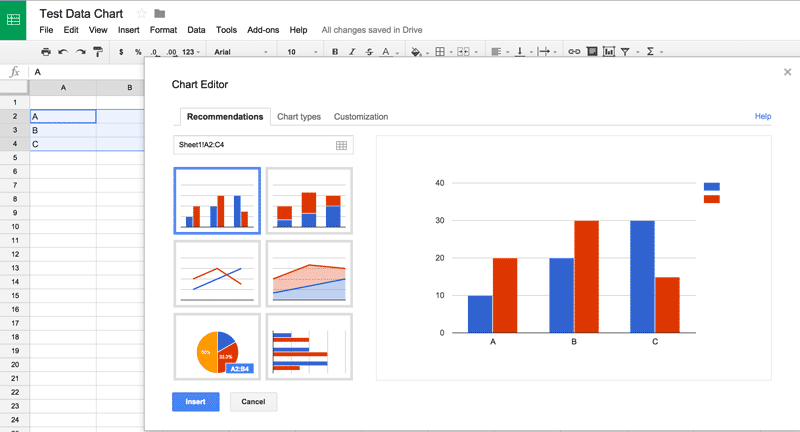Decrease decimal places
Image resolution: width=800 pixels, height=432 pixels.
point(154,52)
